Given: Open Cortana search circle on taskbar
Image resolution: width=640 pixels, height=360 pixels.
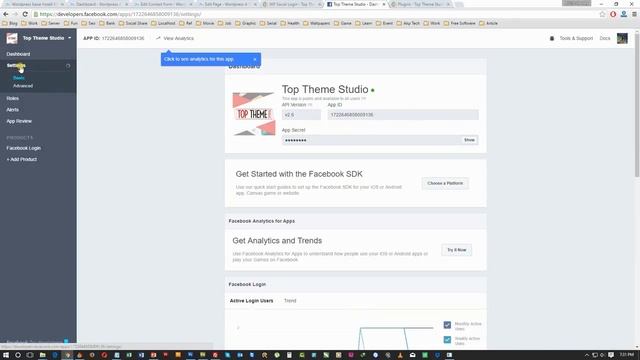Looking at the screenshot, I should tap(18, 355).
